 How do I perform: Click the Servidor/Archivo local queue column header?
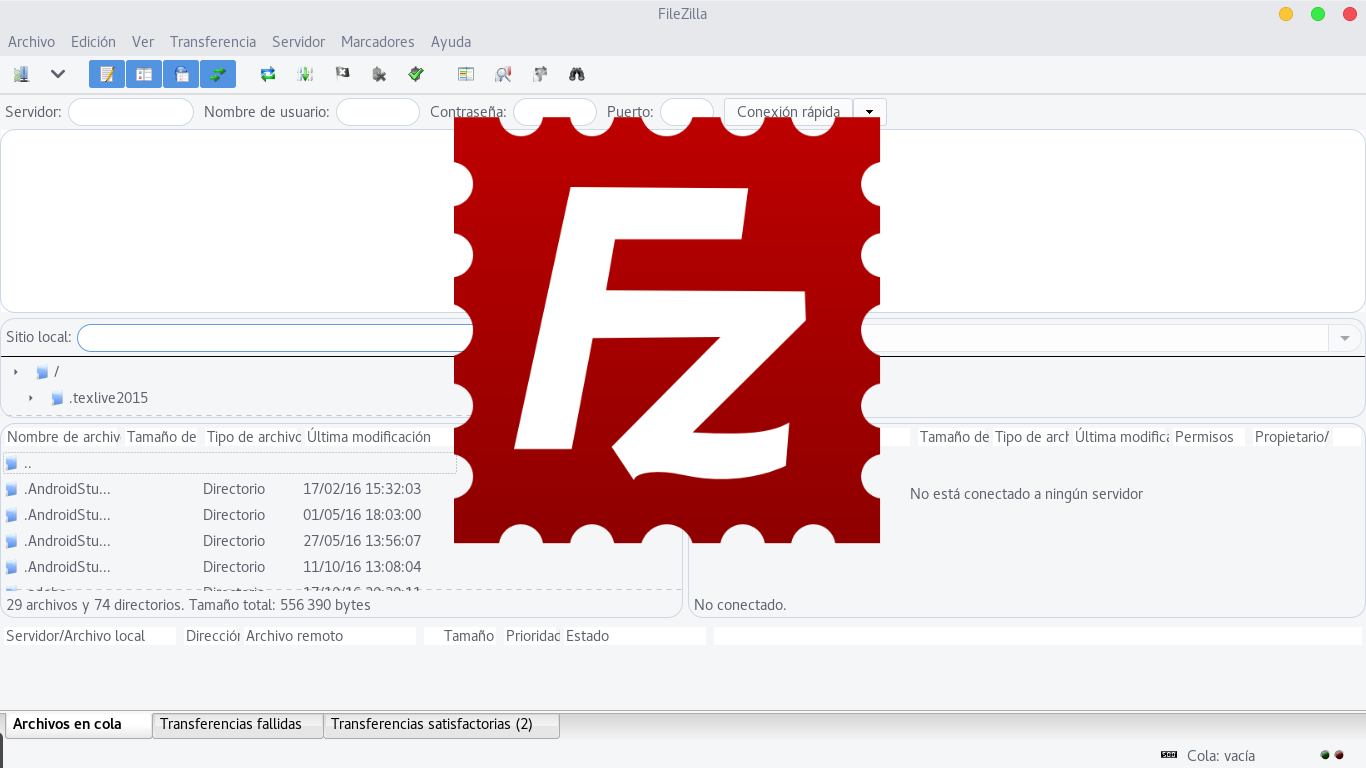[x=89, y=636]
